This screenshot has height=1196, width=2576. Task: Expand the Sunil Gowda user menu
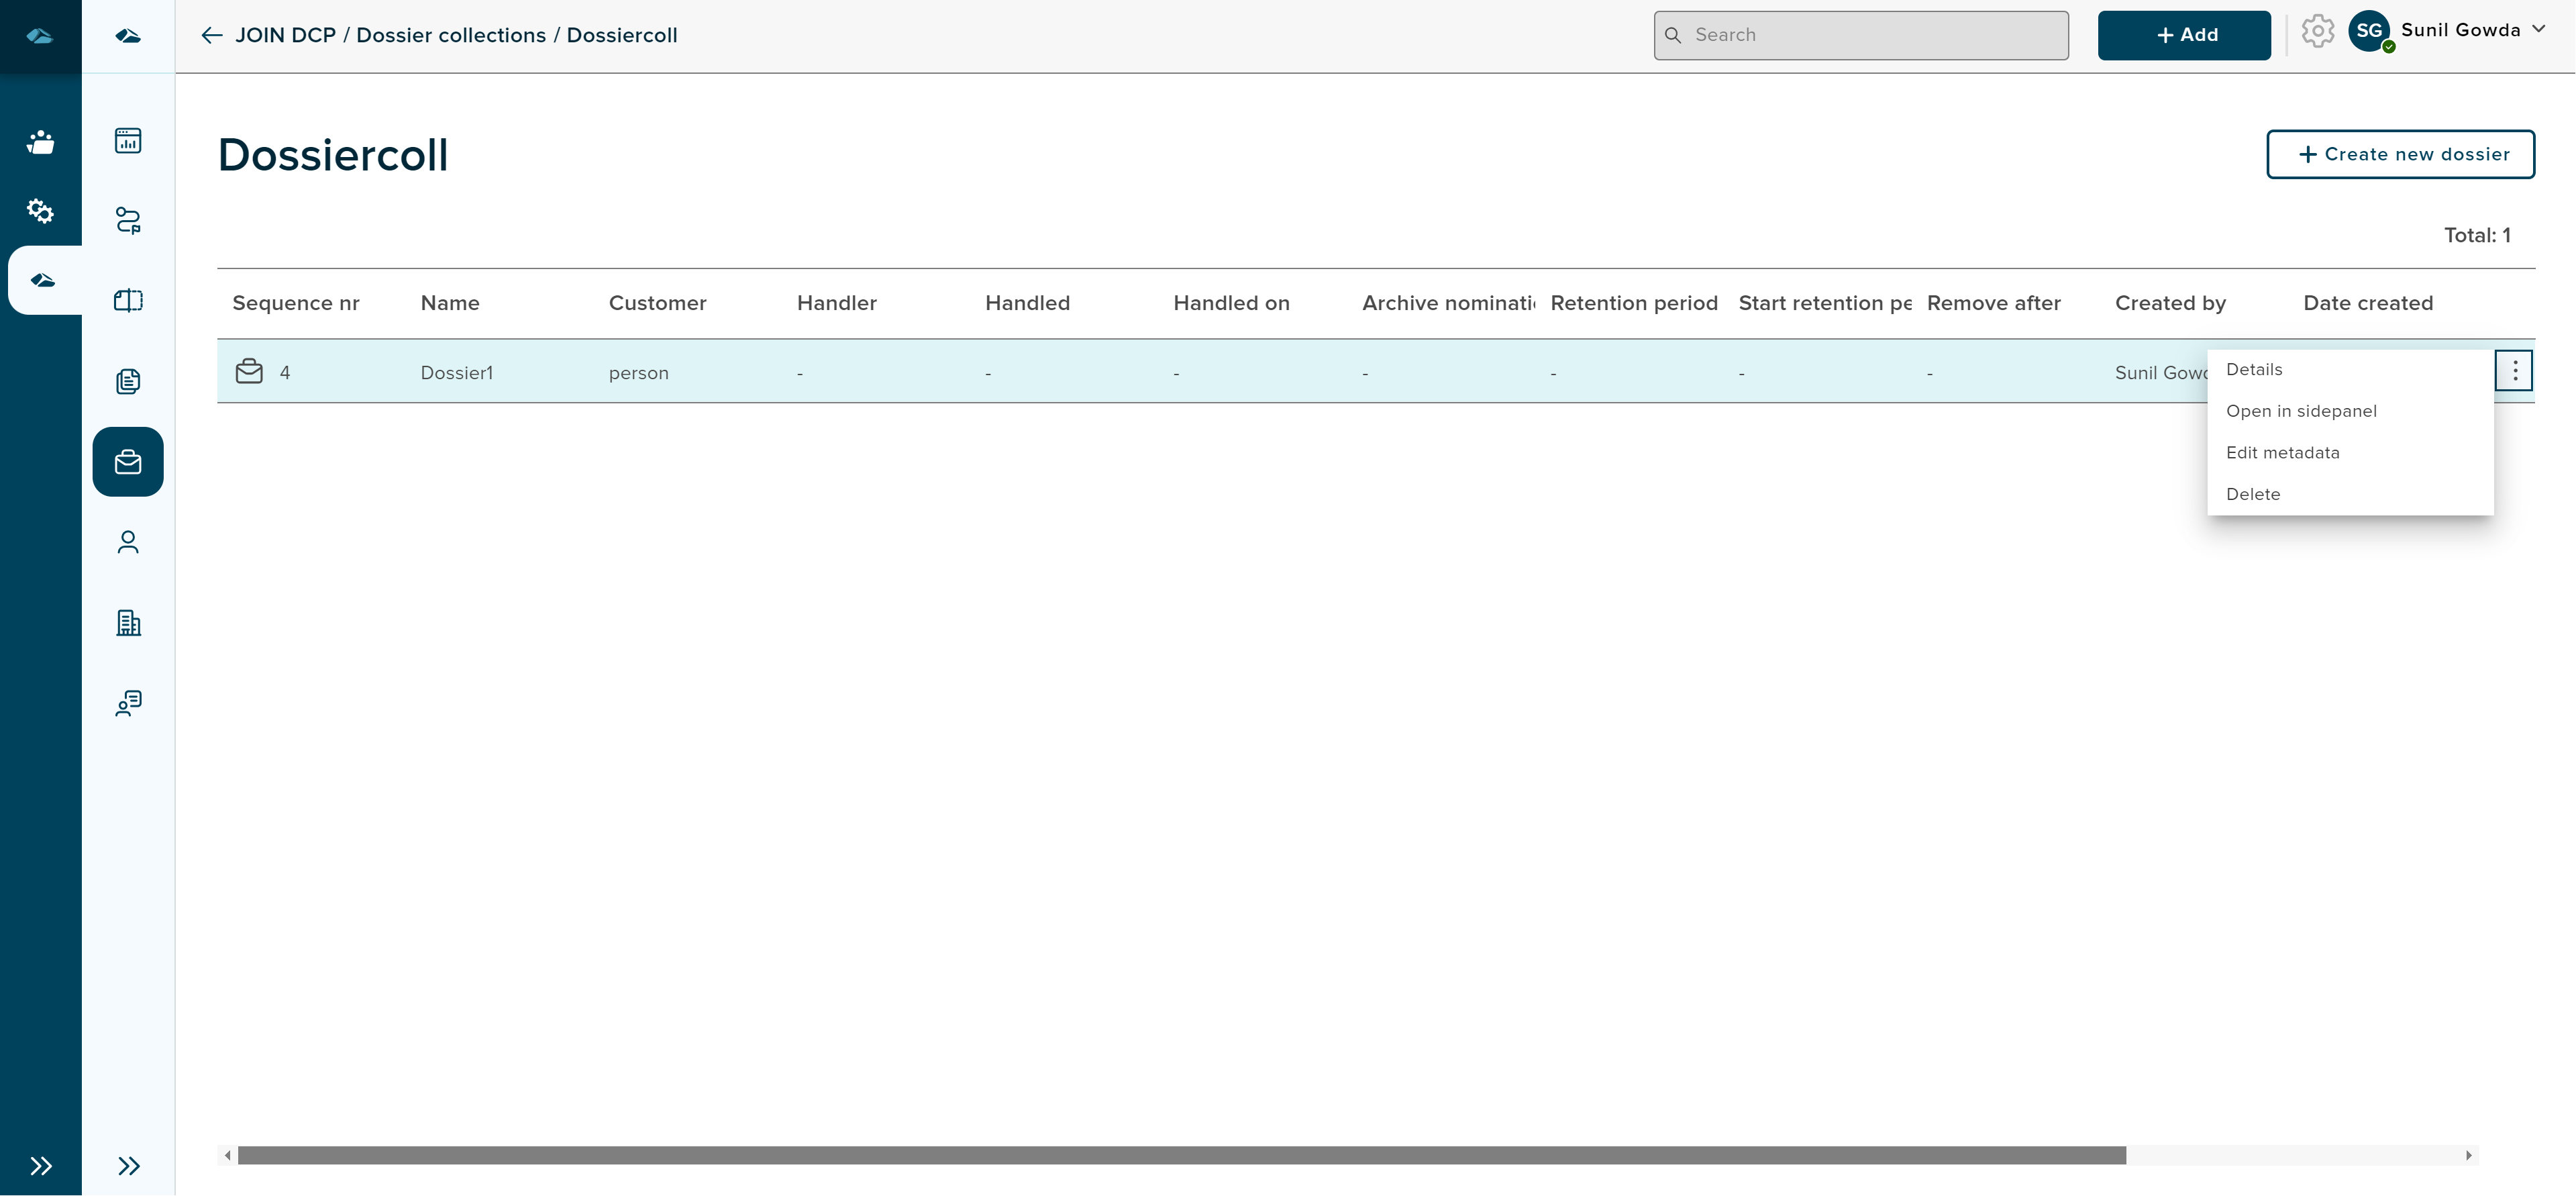click(x=2472, y=31)
